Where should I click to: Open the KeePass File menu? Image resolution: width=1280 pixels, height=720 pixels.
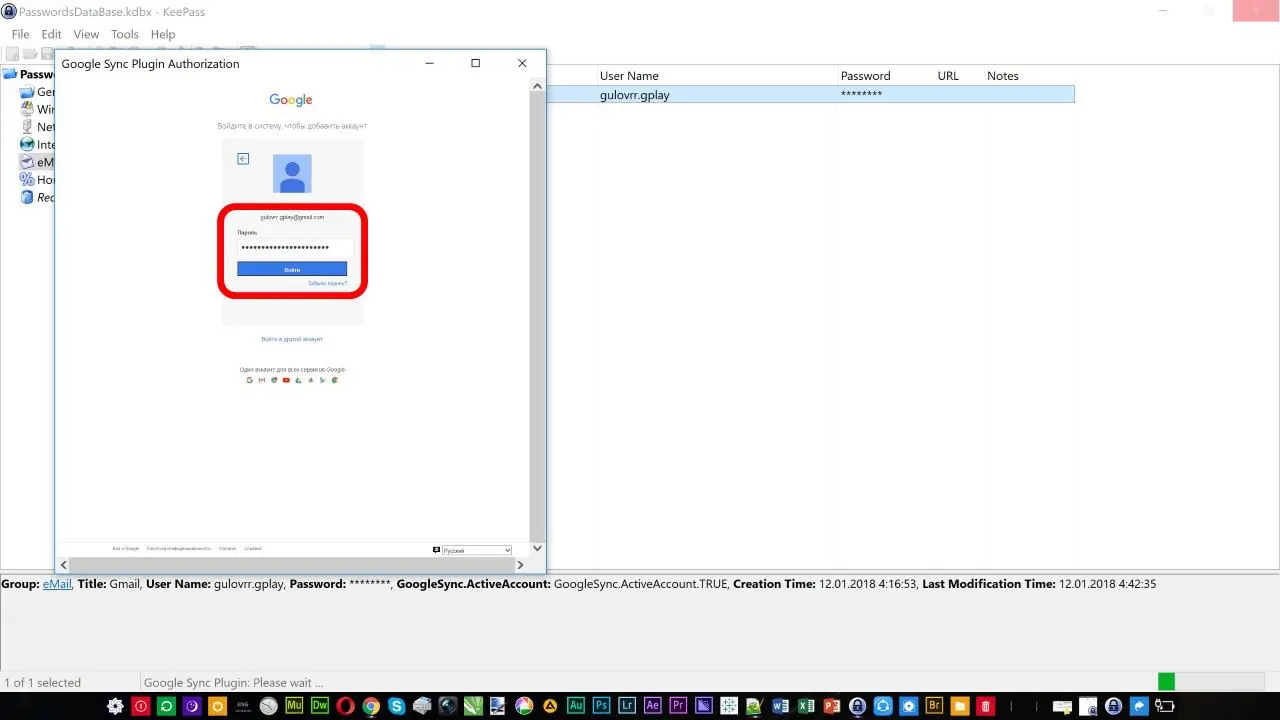click(x=20, y=34)
